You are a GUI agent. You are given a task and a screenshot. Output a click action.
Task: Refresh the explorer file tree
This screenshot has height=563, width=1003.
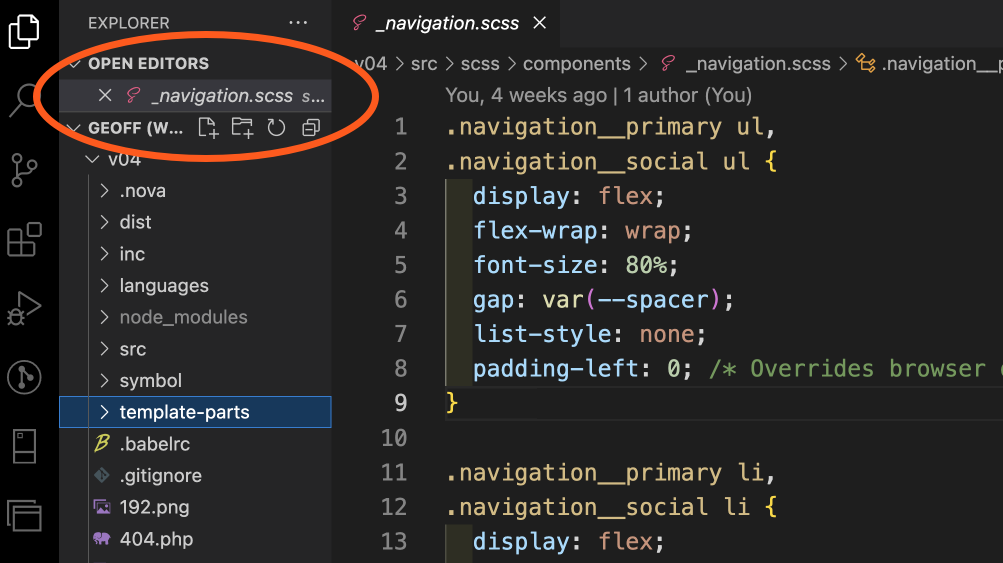[x=276, y=127]
